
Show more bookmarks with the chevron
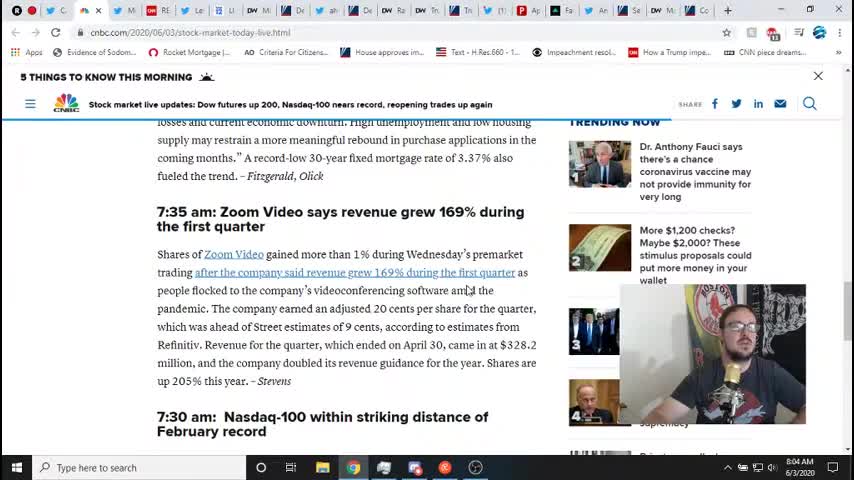point(839,52)
